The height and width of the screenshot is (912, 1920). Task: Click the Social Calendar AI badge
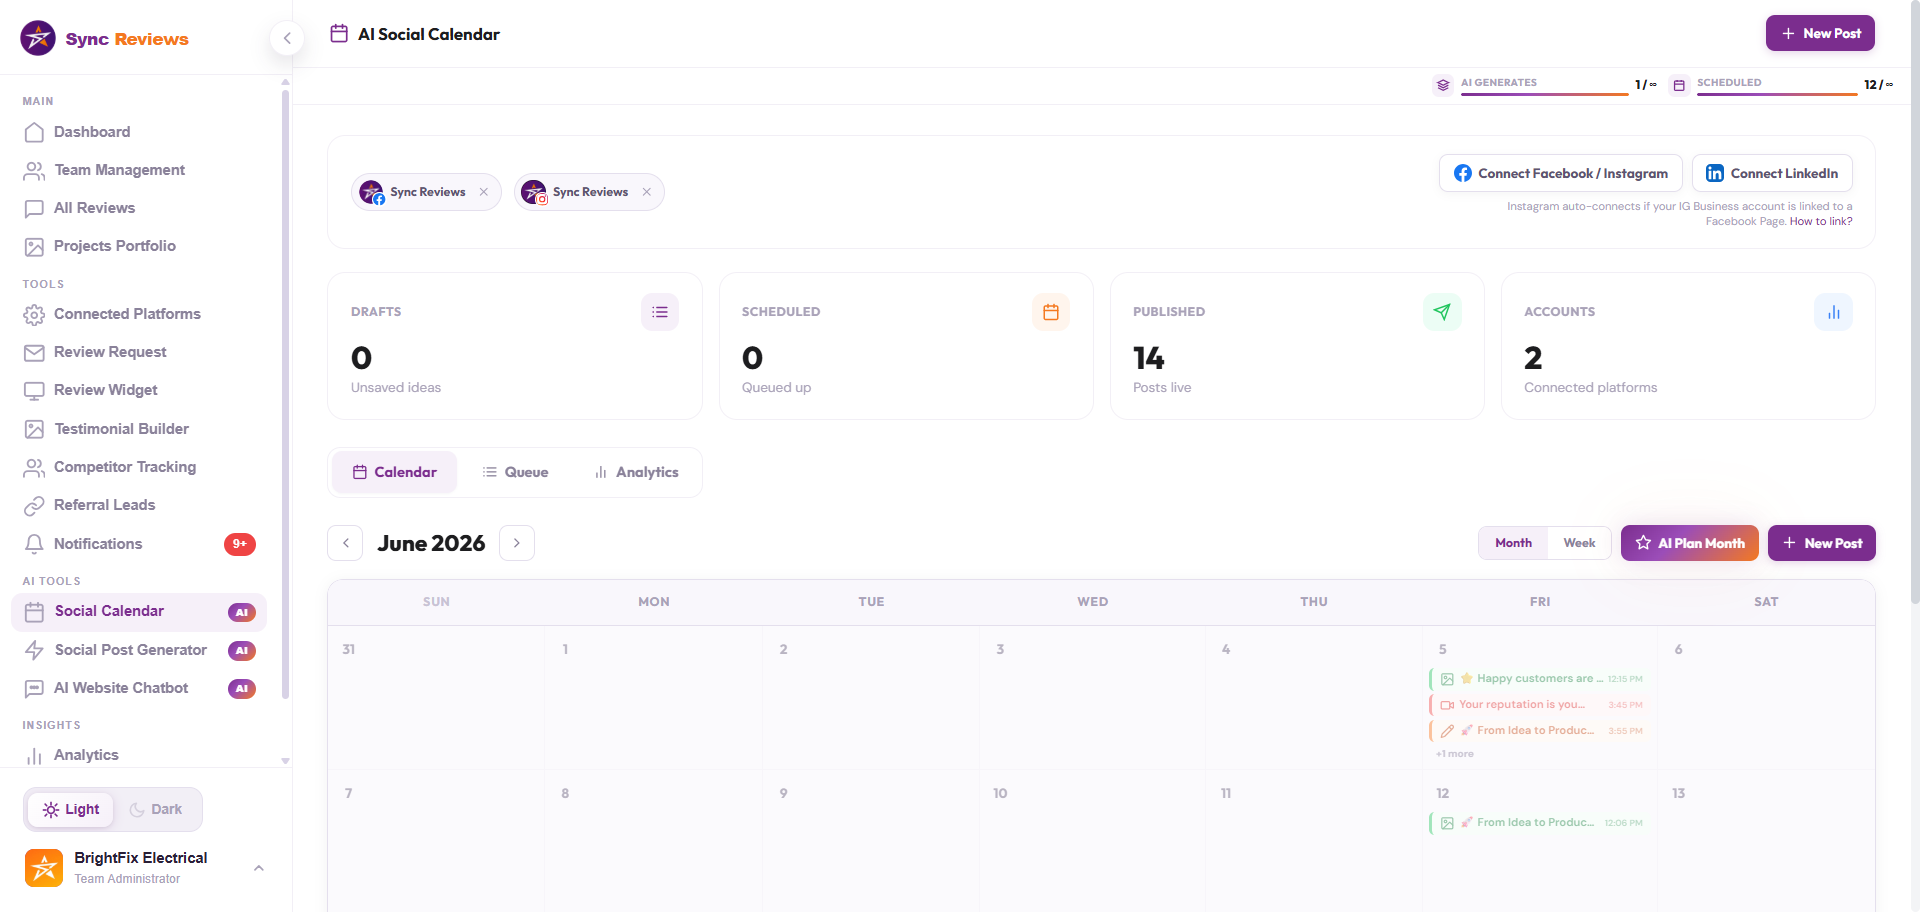(x=242, y=612)
